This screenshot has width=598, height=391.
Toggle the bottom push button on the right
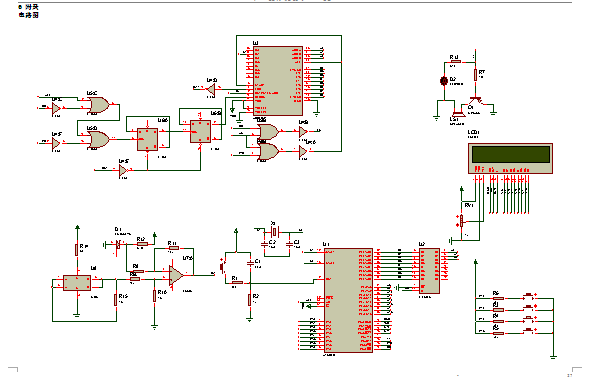(x=528, y=330)
